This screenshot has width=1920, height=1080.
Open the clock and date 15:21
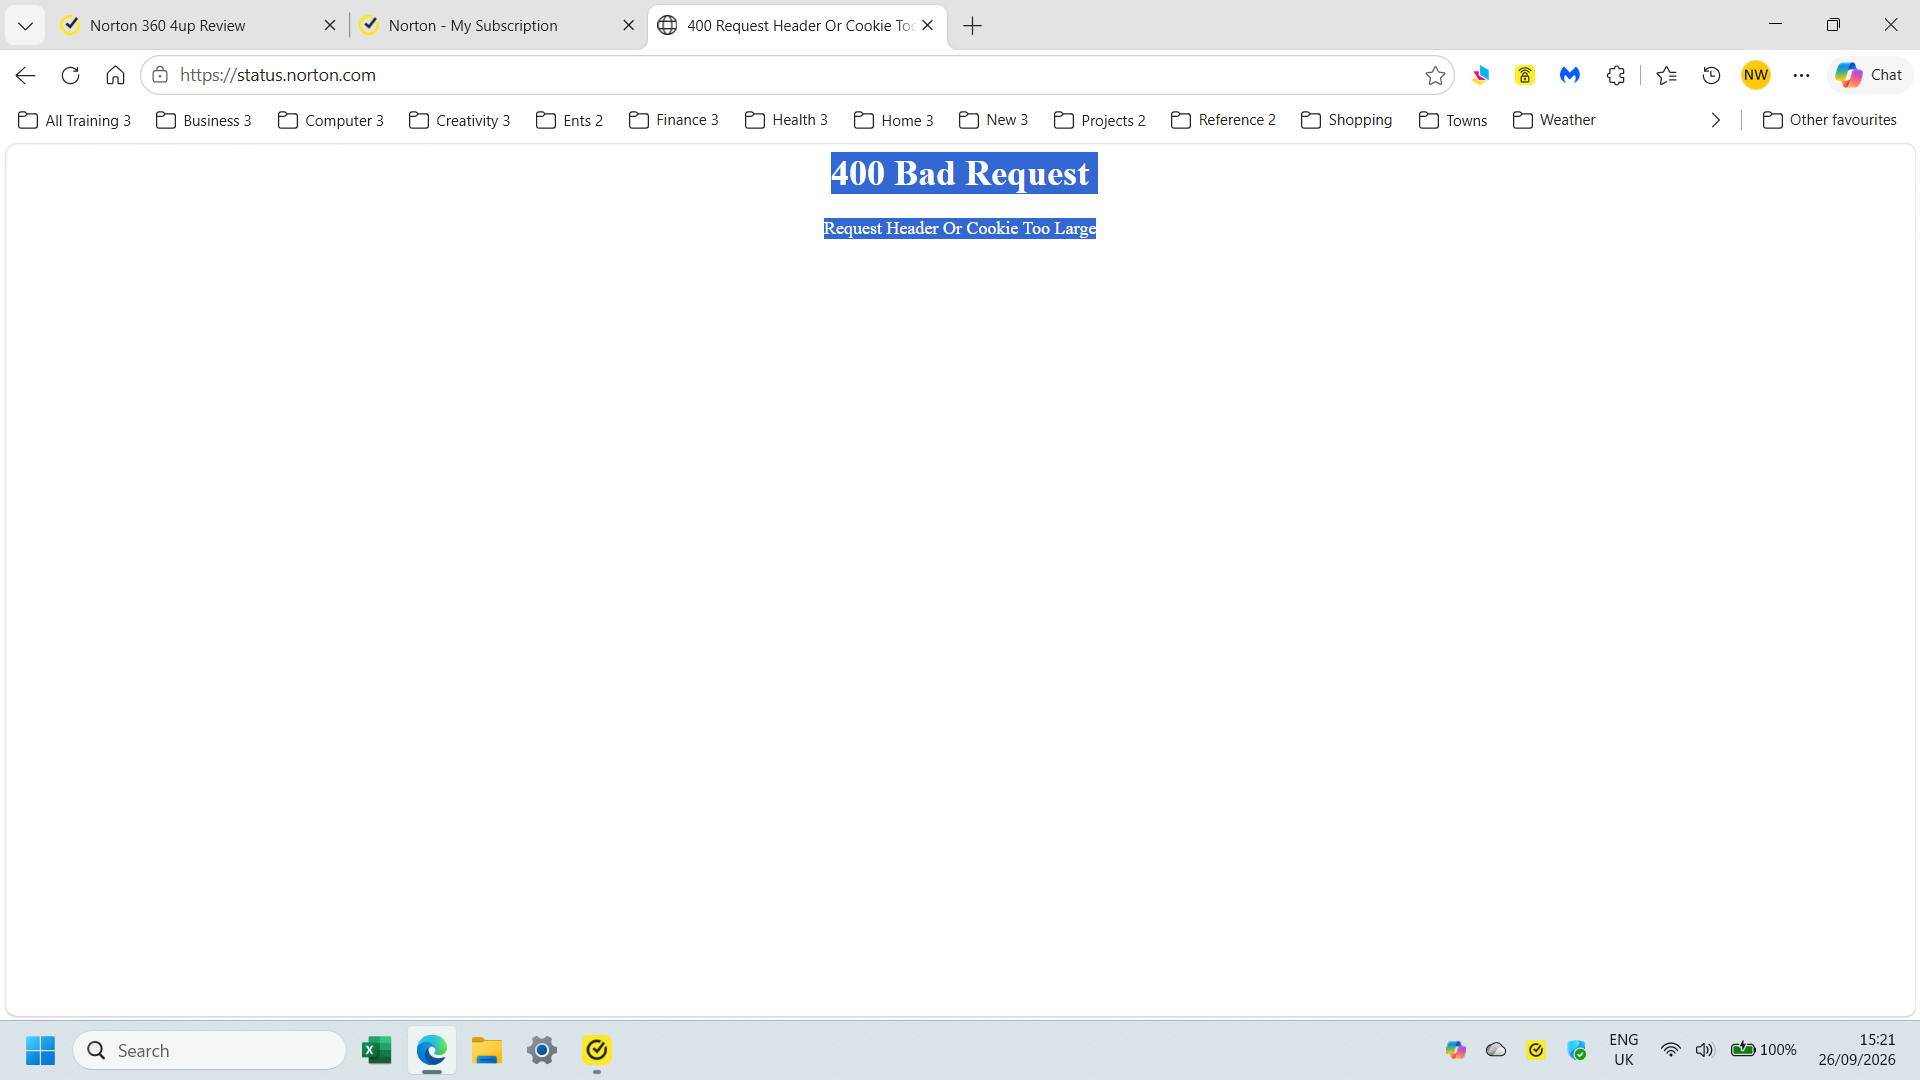[x=1857, y=1050]
